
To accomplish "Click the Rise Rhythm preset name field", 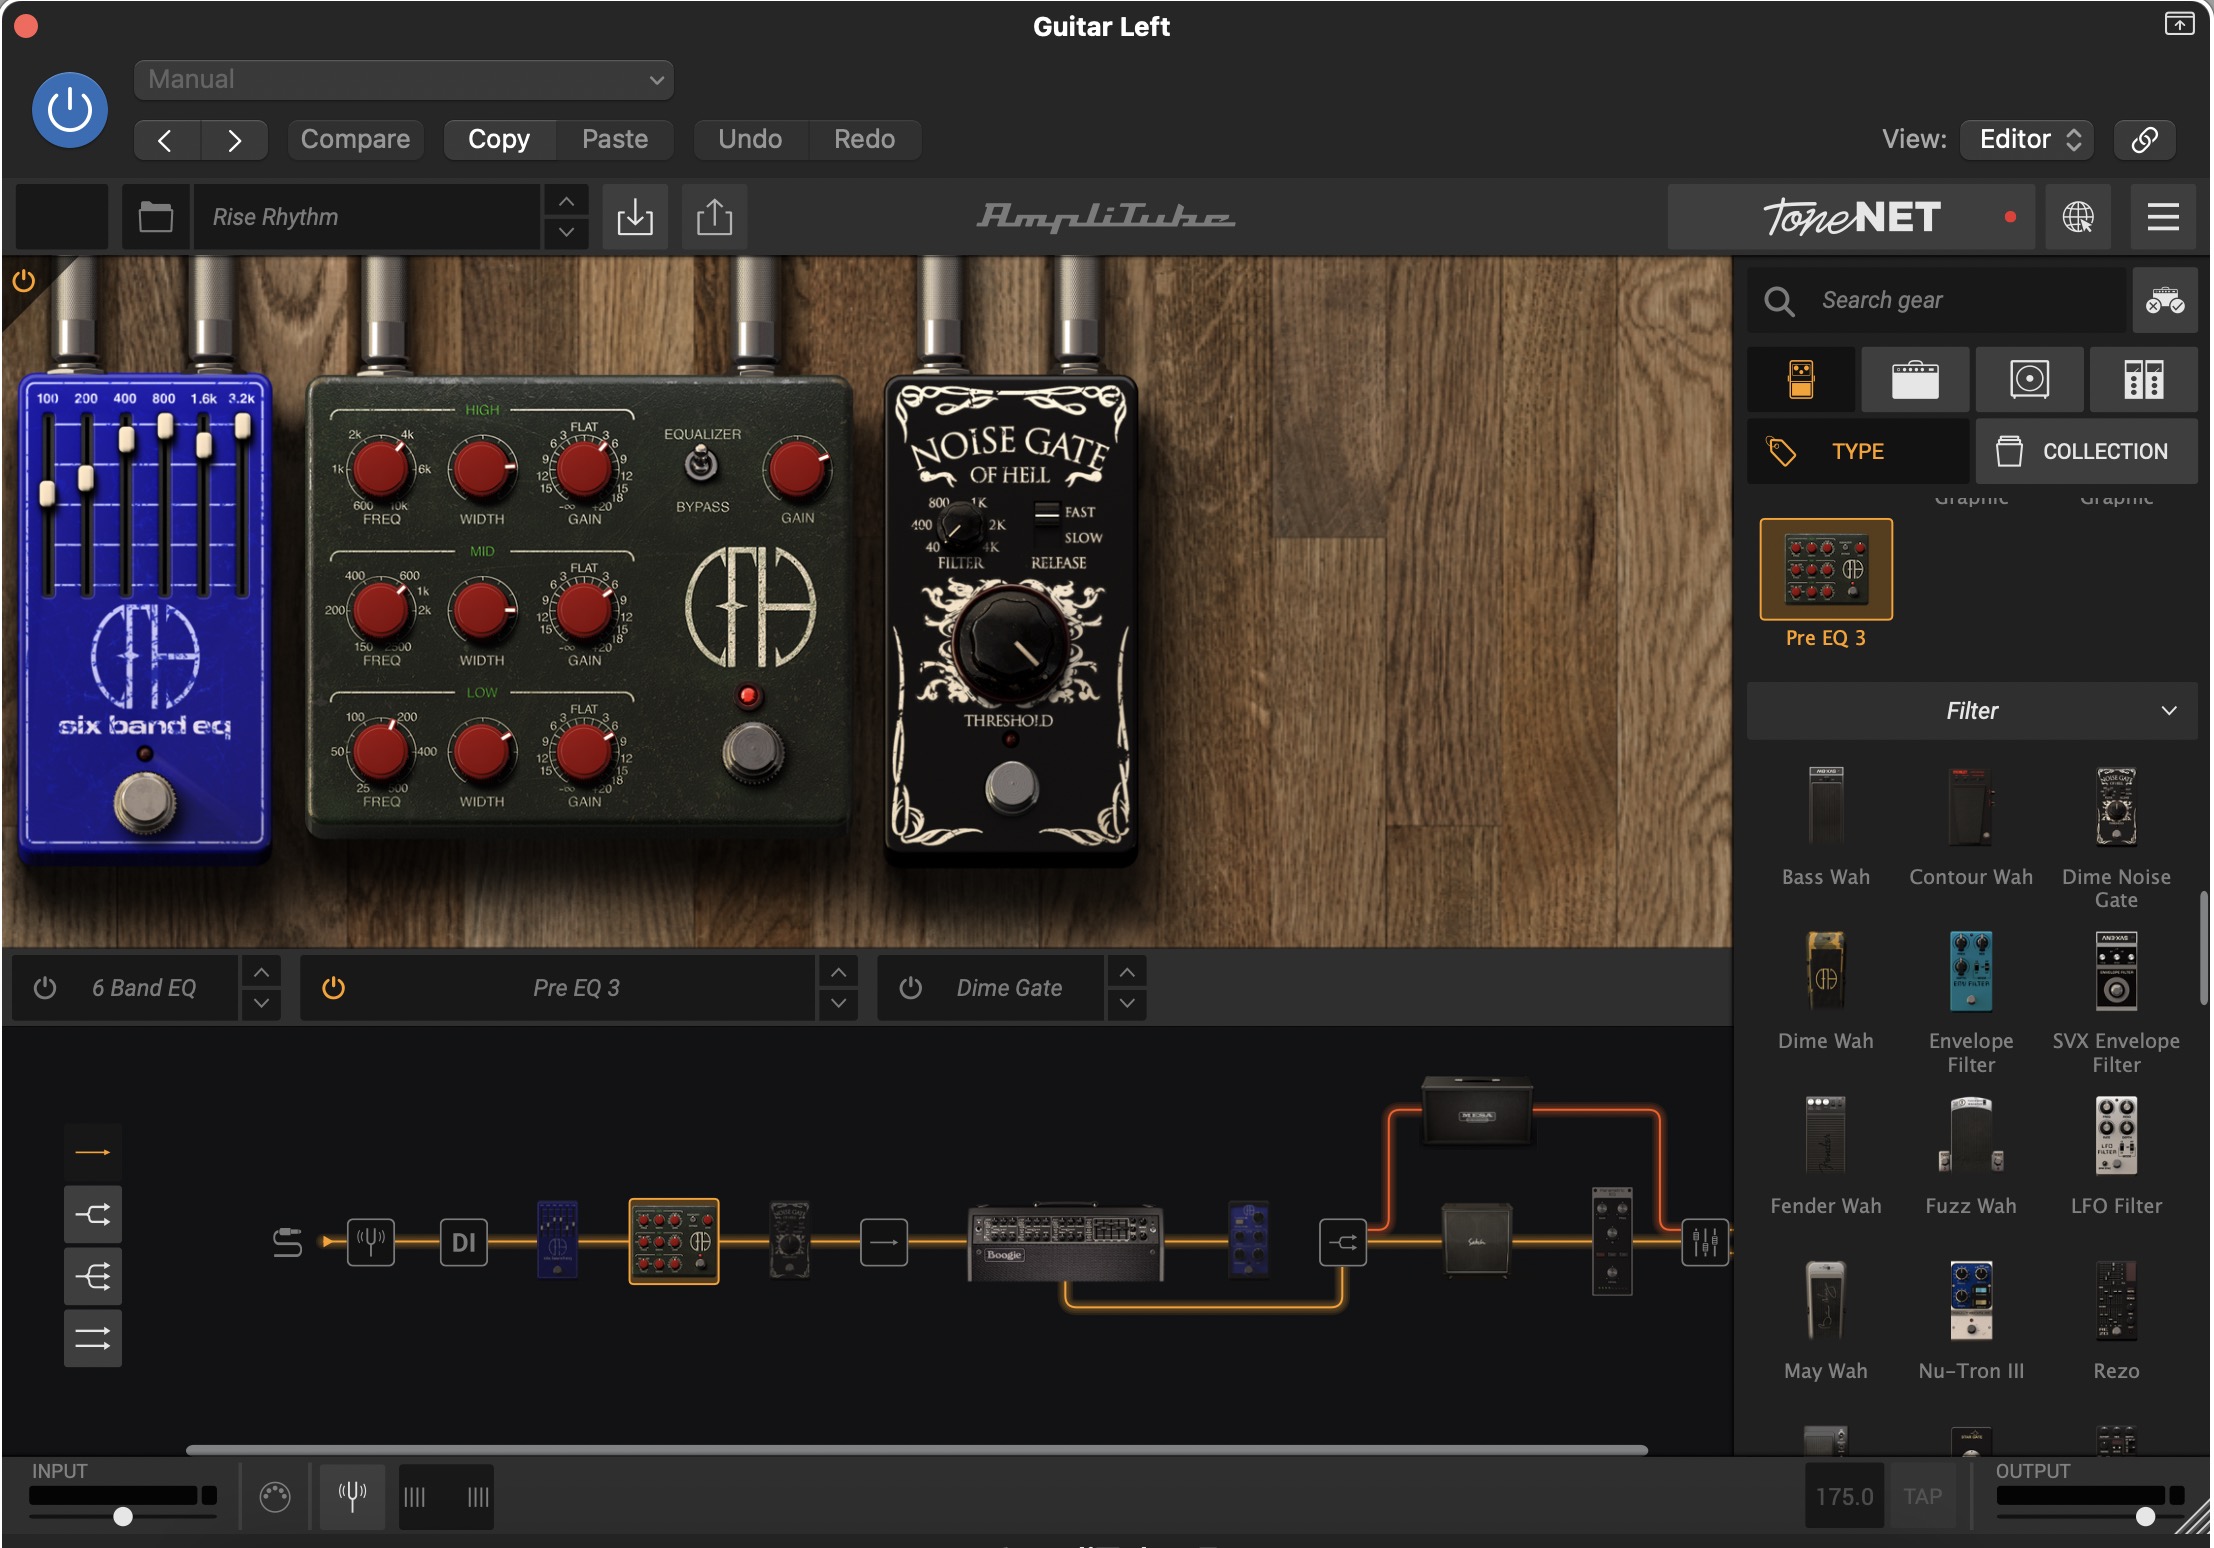I will point(367,217).
